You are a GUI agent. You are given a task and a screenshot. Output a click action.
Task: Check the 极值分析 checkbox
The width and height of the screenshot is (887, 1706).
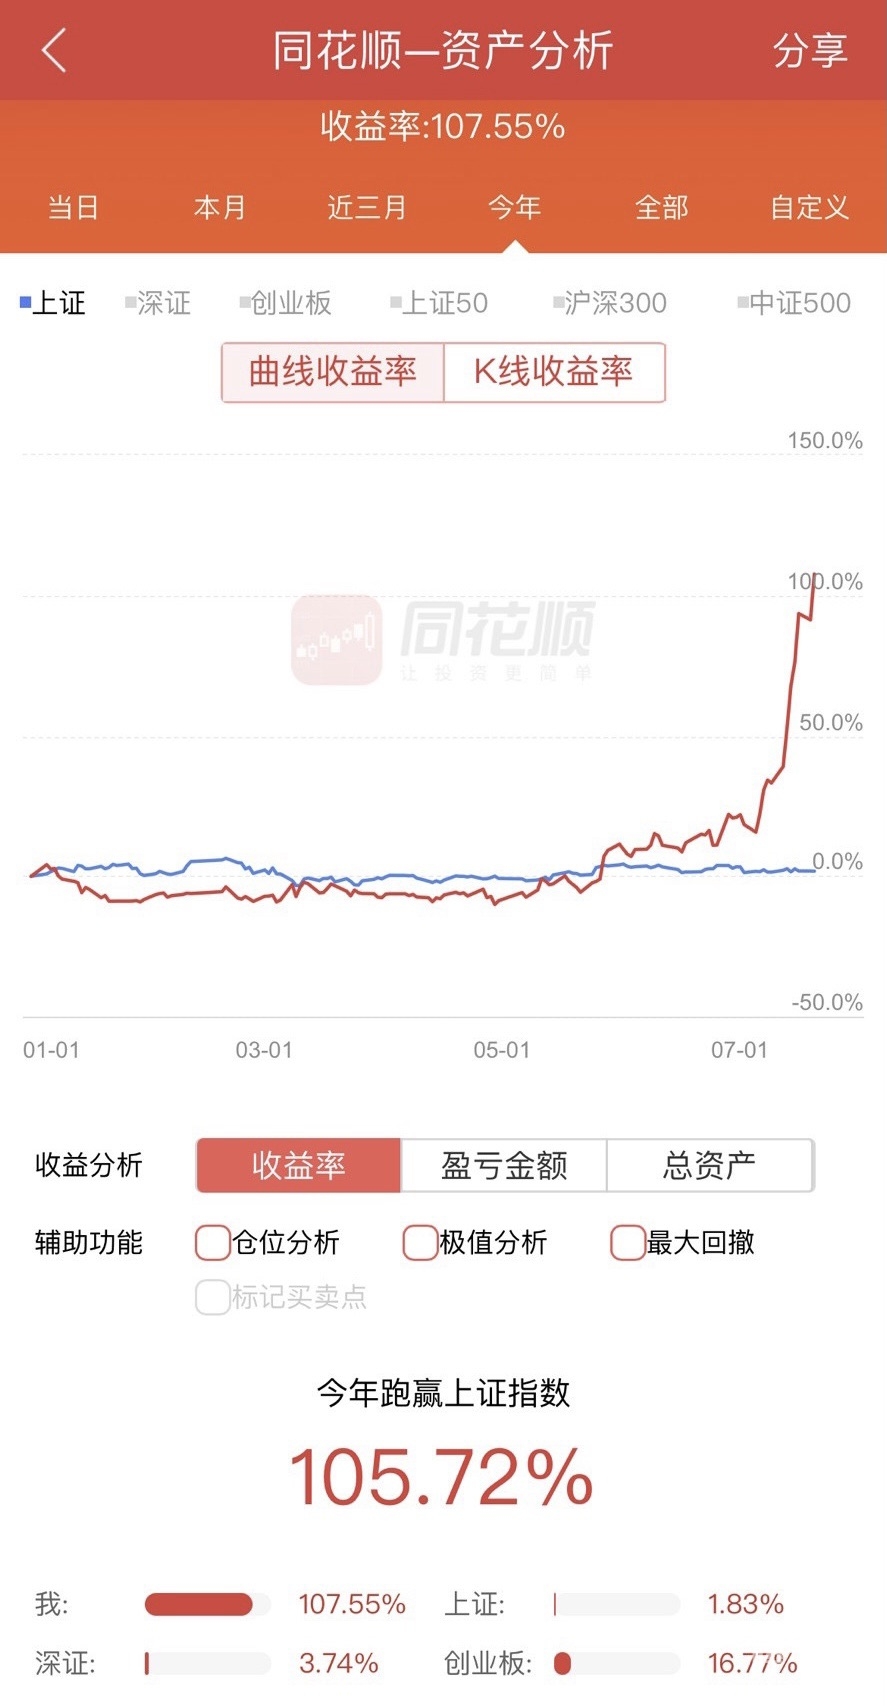coord(420,1242)
